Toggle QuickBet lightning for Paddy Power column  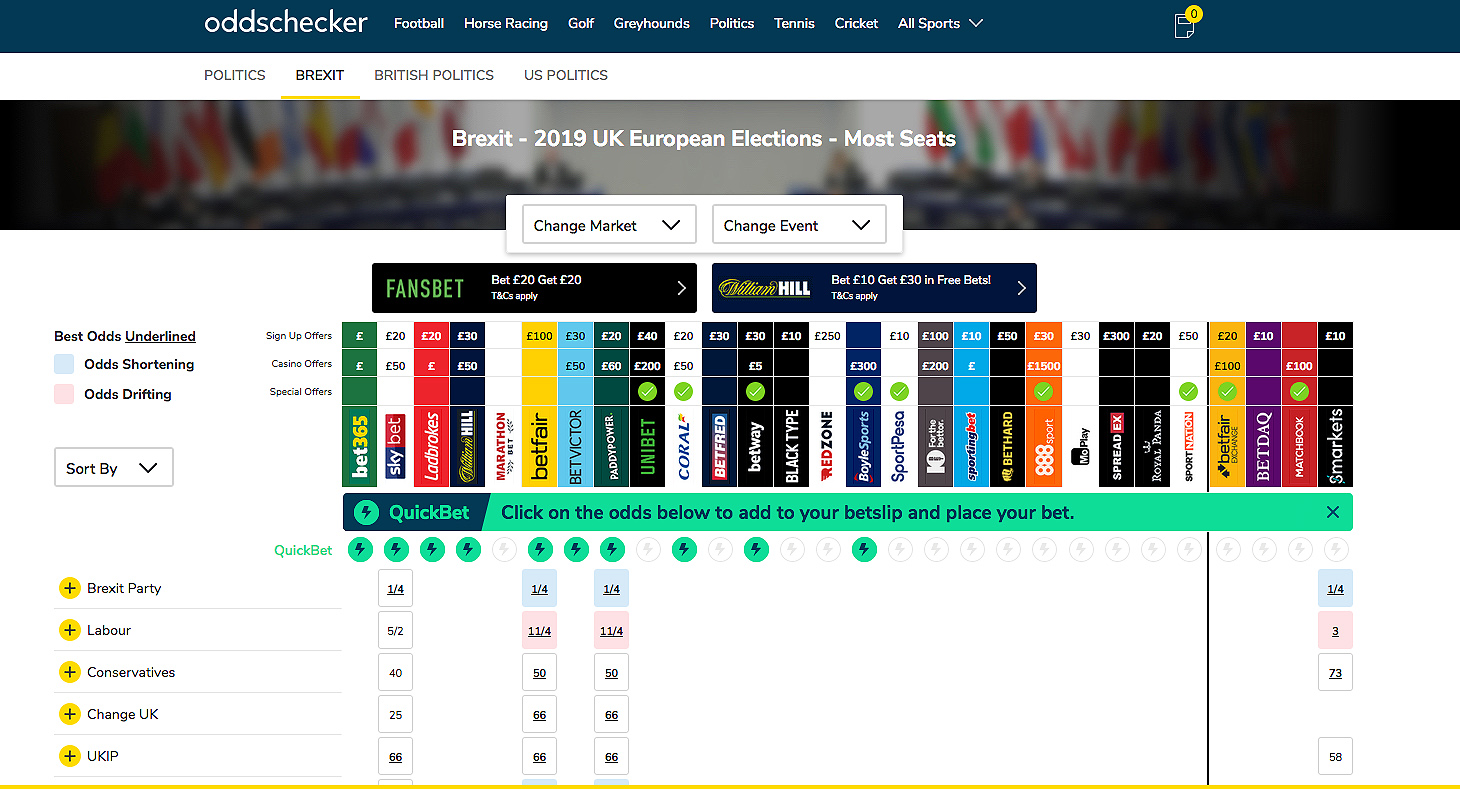(x=612, y=549)
